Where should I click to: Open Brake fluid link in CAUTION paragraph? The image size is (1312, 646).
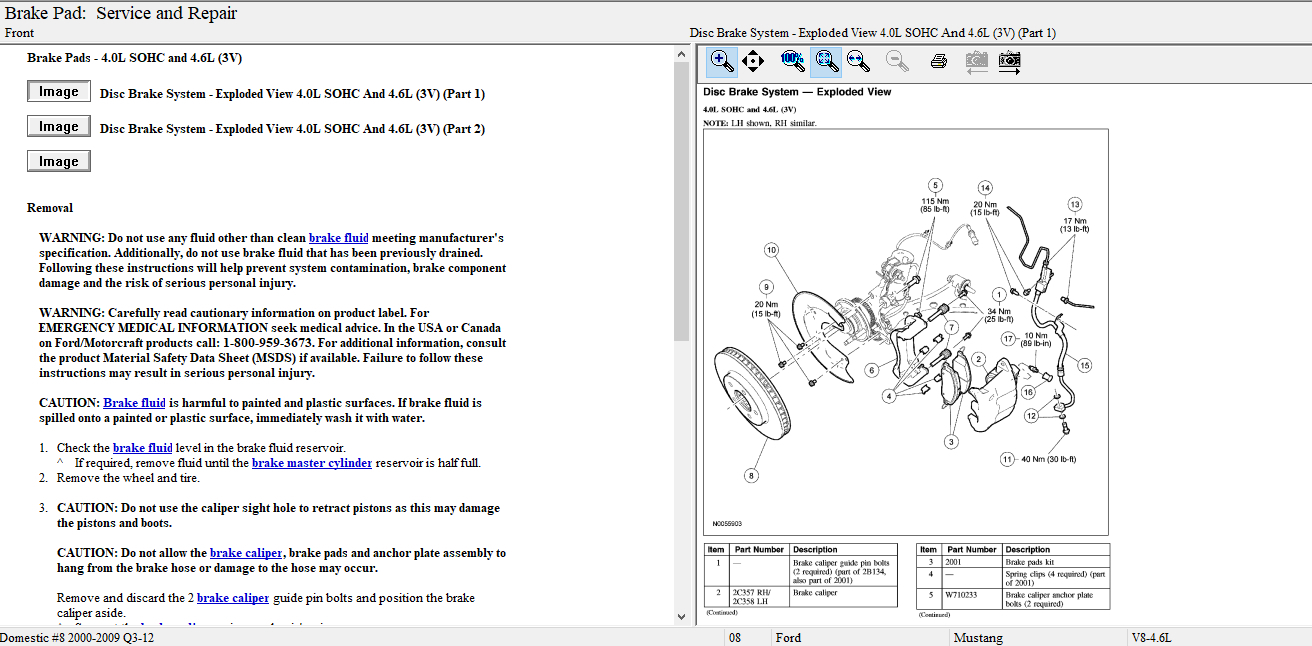click(134, 403)
